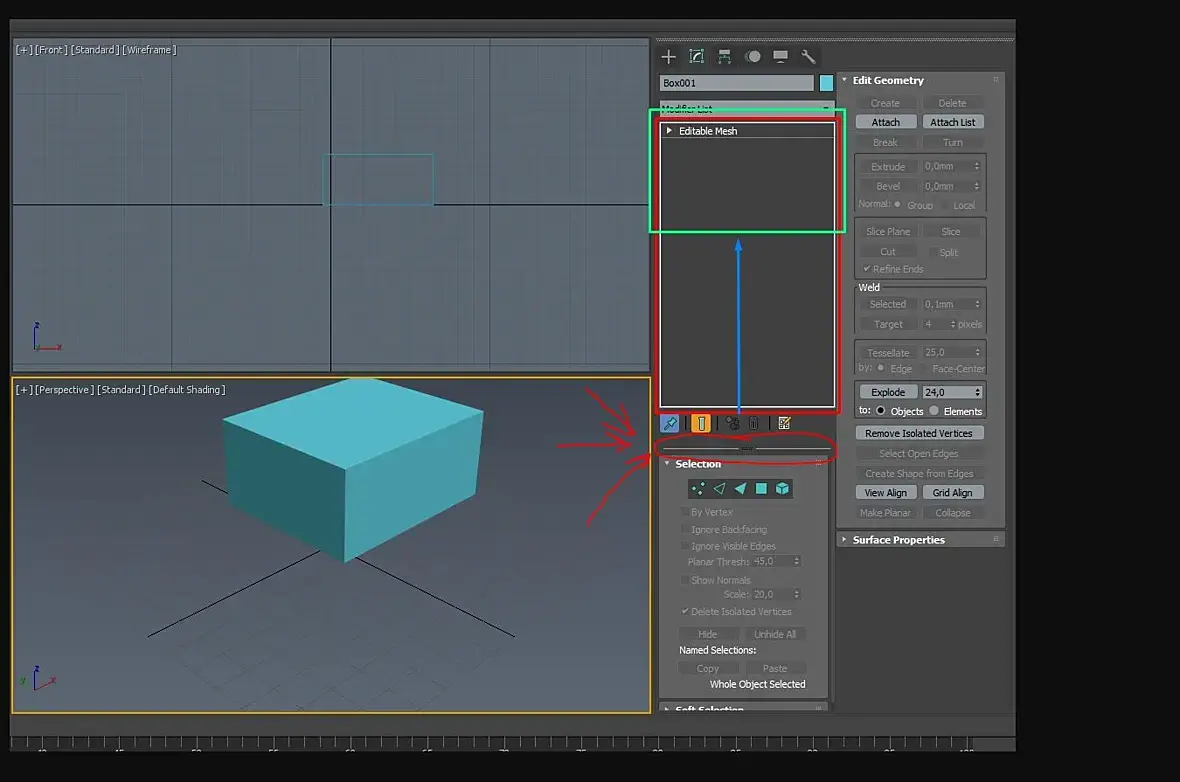Open Configure Modifier Sets icon

coord(784,424)
